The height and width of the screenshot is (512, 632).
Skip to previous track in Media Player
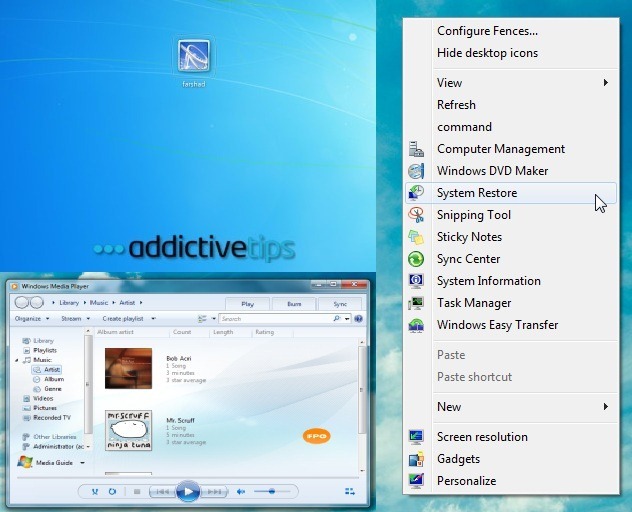(x=162, y=491)
